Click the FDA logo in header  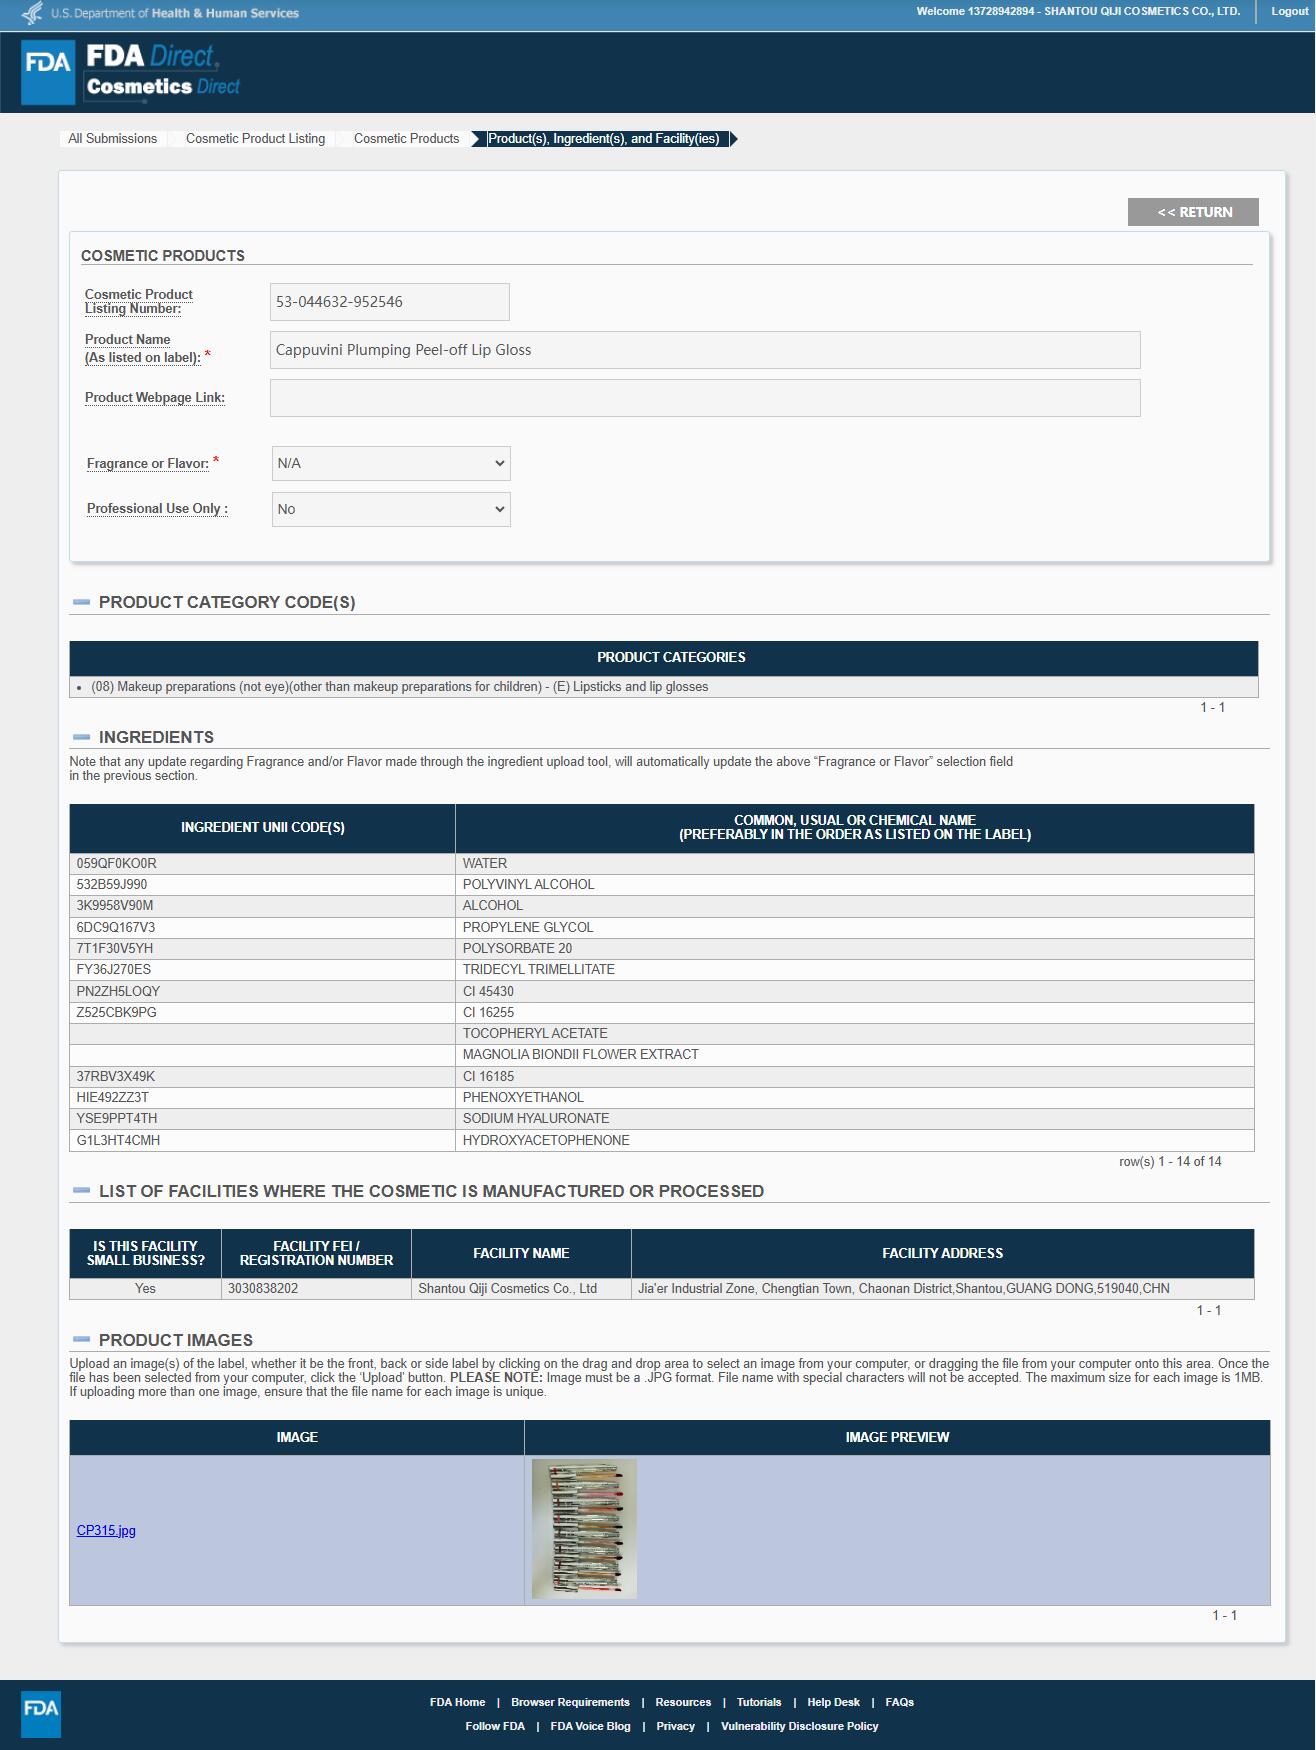click(48, 72)
